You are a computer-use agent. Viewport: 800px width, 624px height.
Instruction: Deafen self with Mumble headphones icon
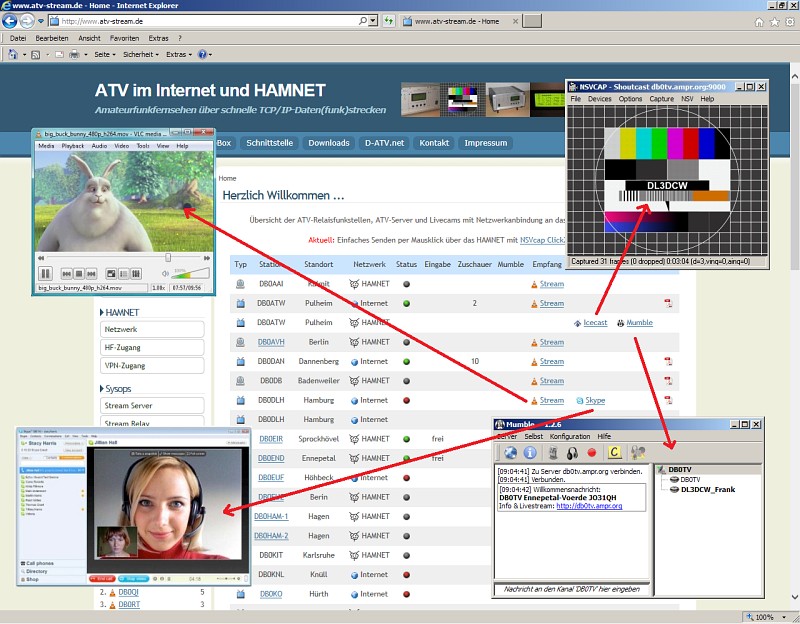[572, 453]
